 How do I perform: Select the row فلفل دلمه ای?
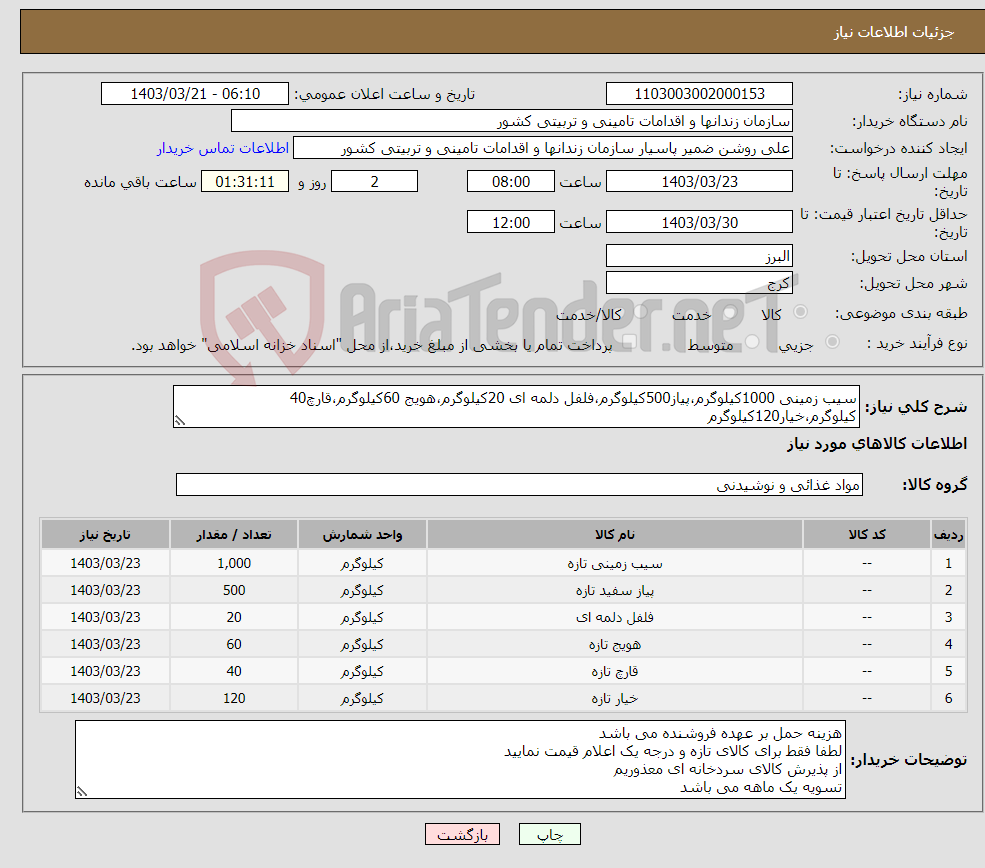(504, 617)
